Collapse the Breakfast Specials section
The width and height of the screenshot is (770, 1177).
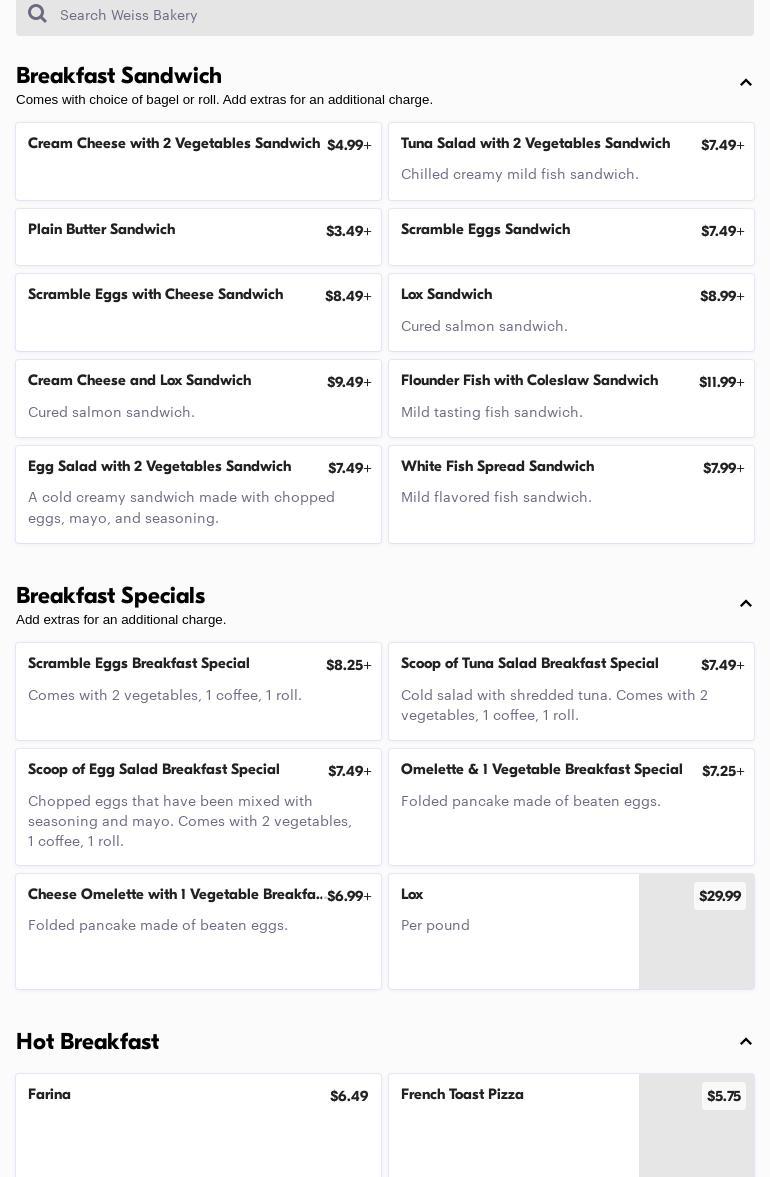click(745, 604)
